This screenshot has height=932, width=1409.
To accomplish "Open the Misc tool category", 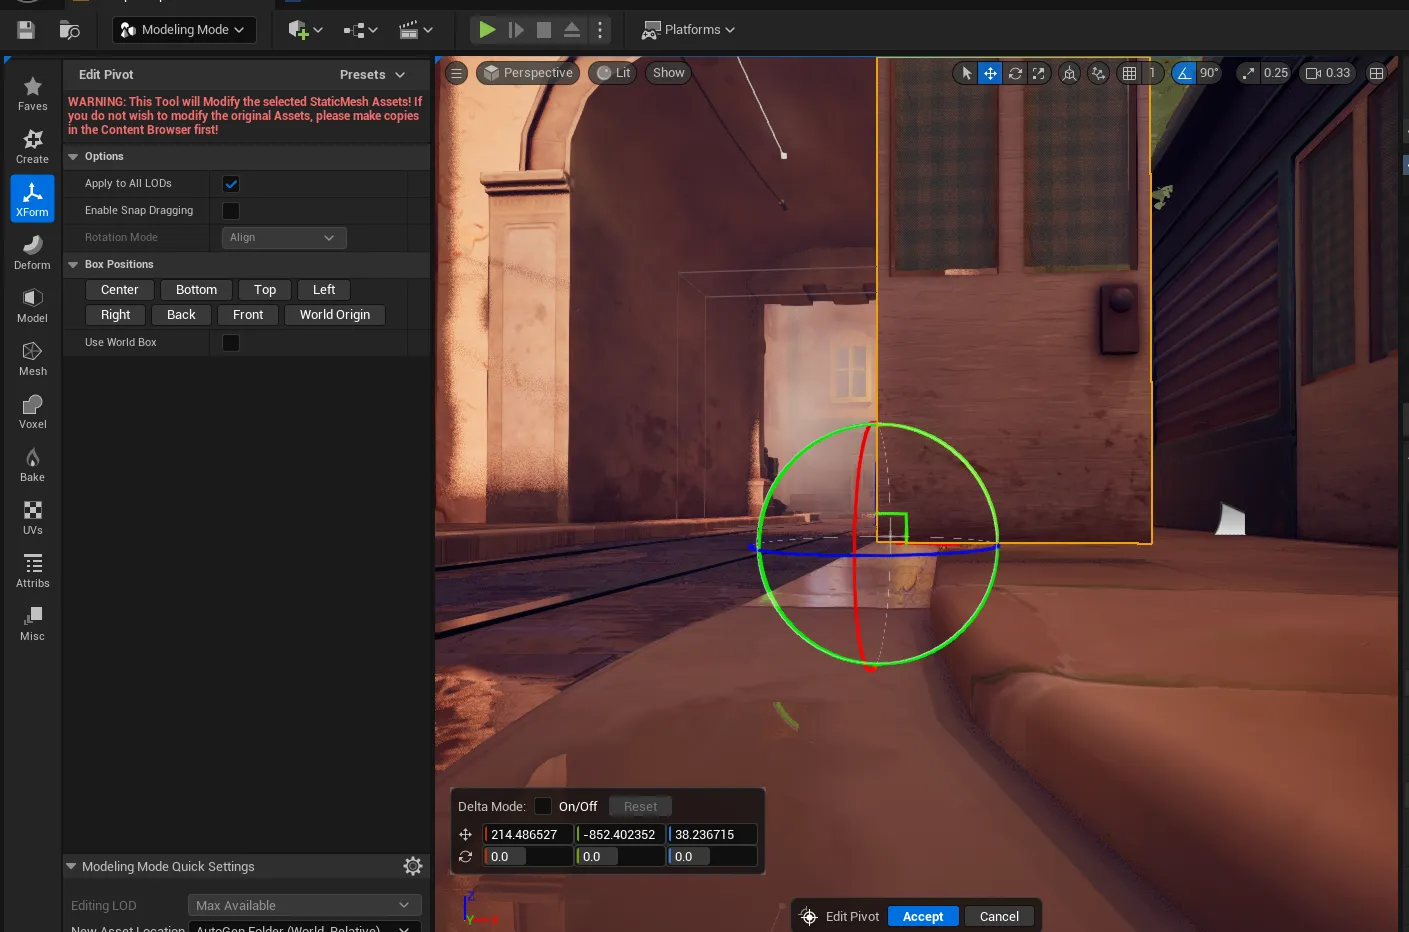I will click(x=32, y=623).
